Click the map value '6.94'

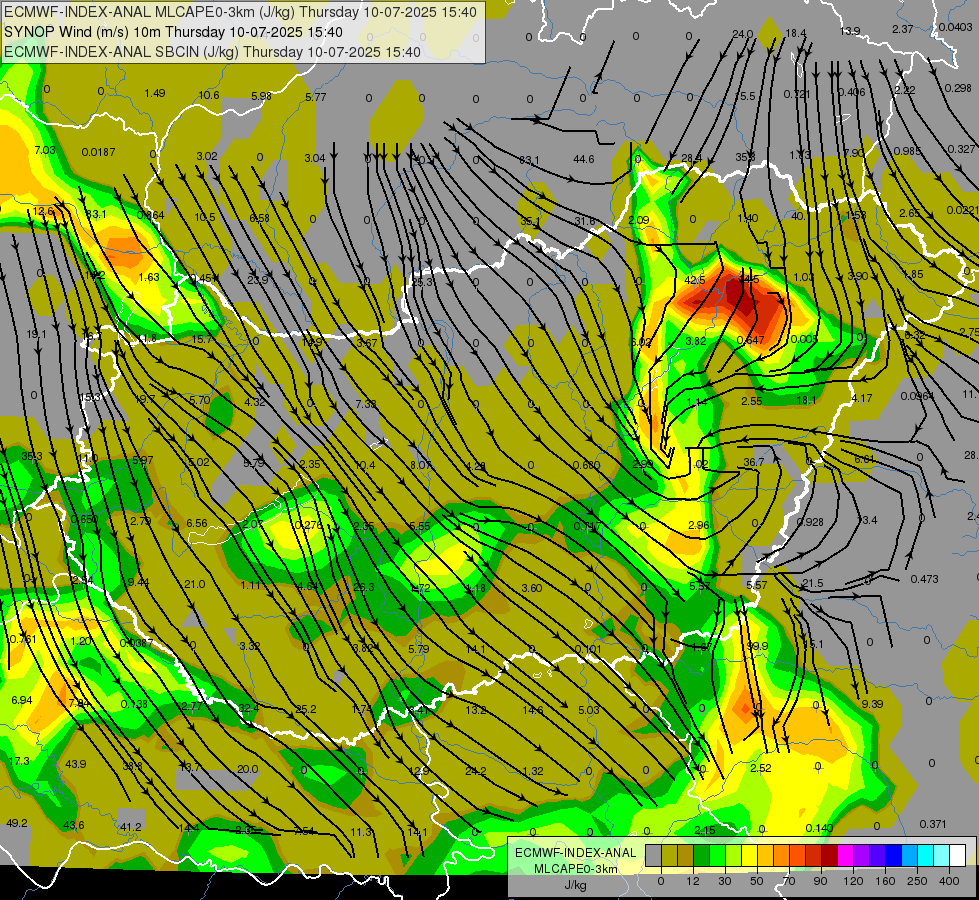tap(21, 700)
